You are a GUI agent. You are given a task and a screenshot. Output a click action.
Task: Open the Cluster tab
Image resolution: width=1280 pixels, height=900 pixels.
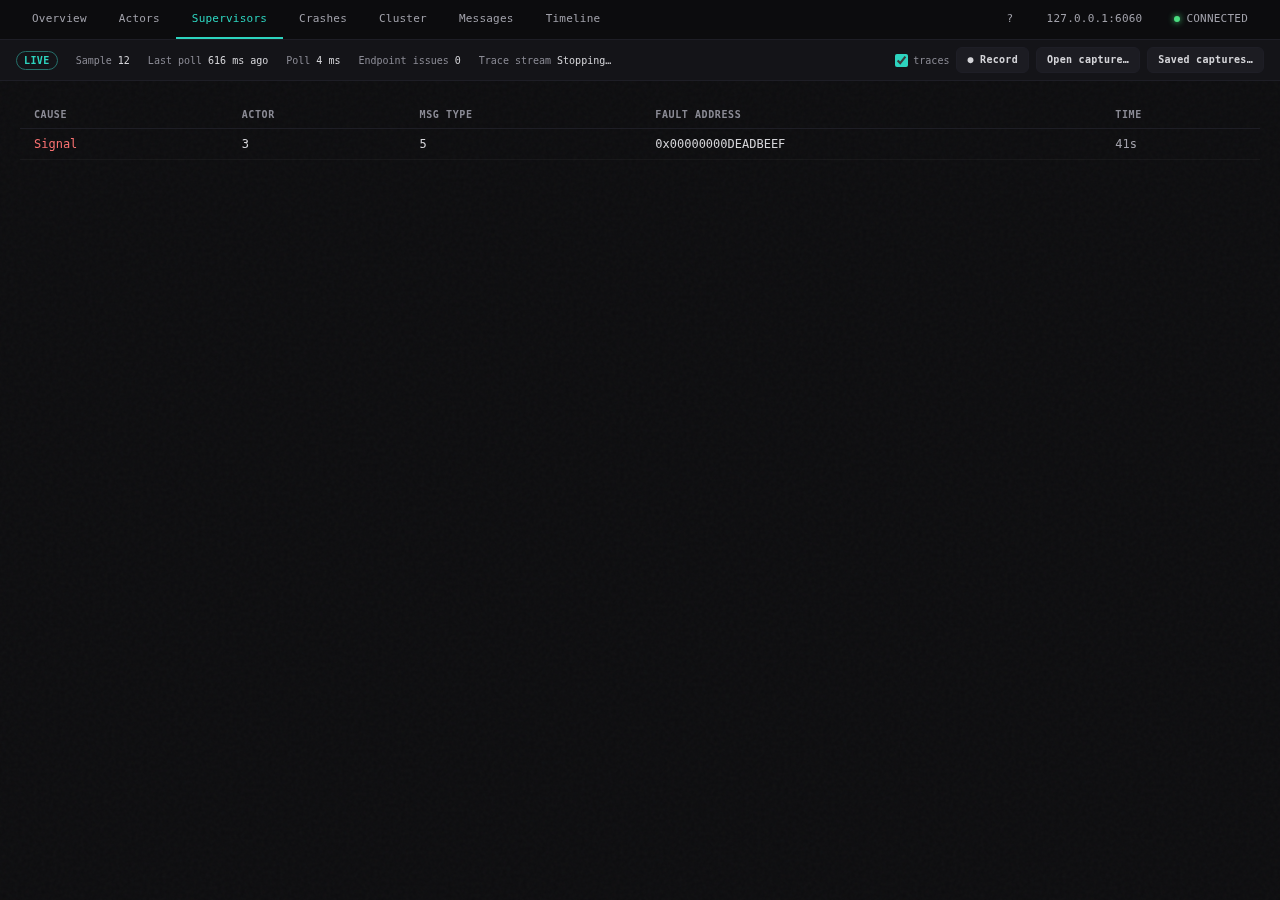(403, 19)
